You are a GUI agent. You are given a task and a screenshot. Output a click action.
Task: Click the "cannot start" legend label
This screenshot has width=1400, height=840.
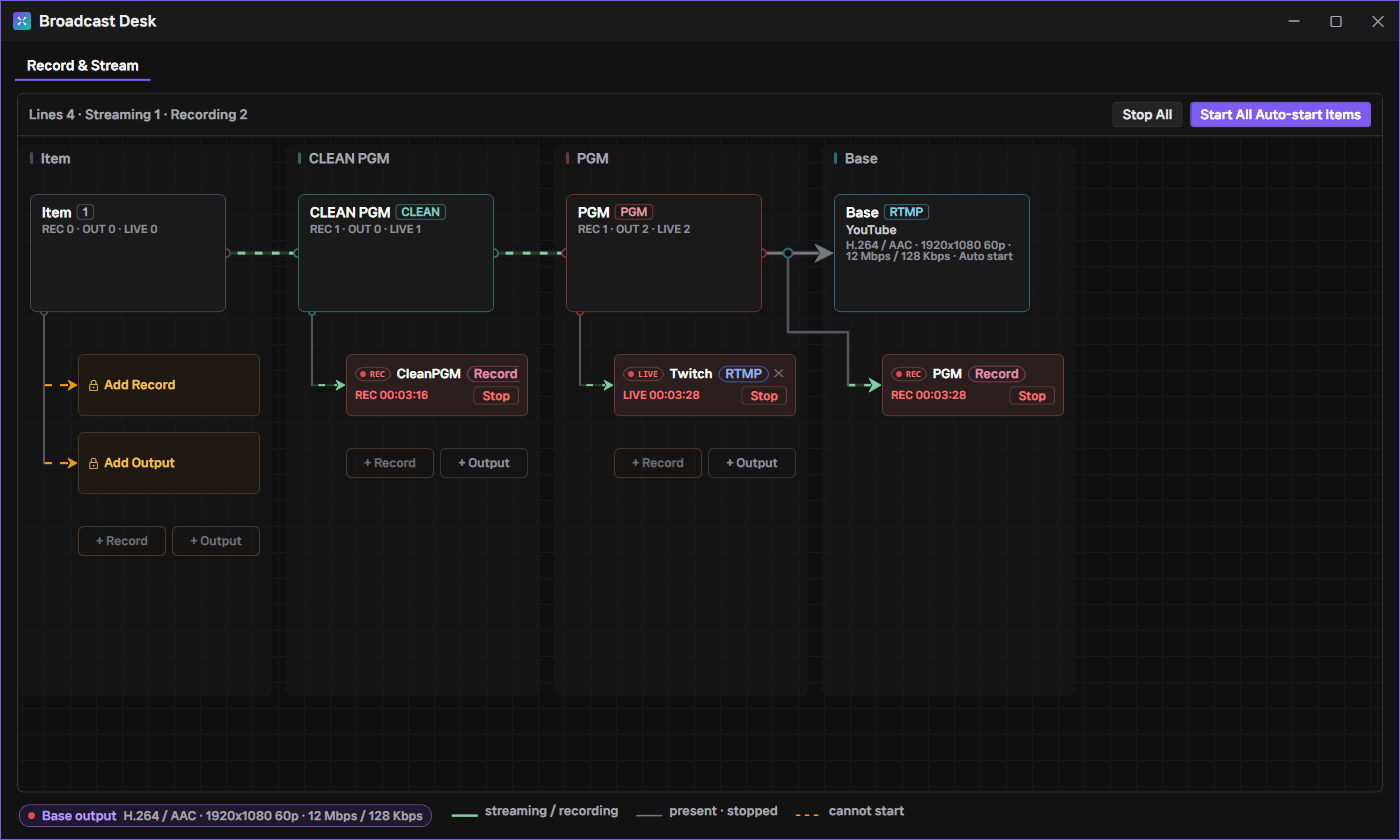coord(866,811)
